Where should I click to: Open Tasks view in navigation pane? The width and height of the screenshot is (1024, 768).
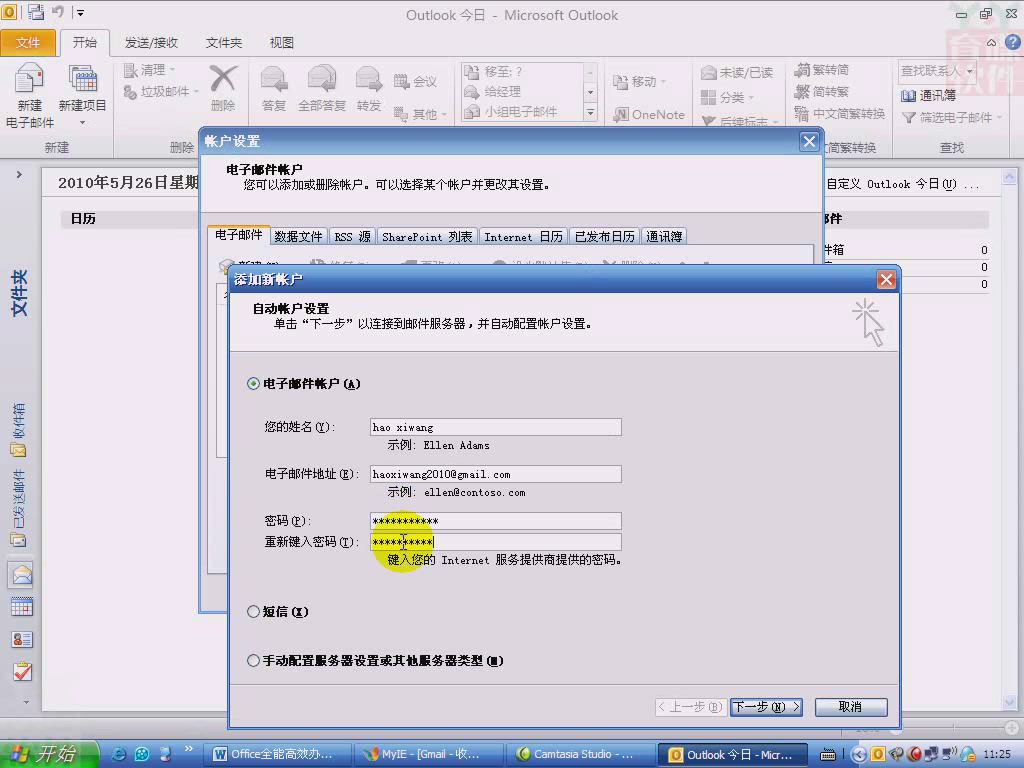point(22,671)
